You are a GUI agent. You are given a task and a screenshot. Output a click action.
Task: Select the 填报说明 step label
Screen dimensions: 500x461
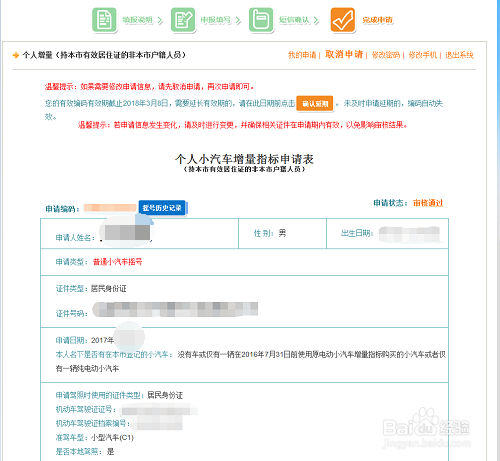click(137, 20)
